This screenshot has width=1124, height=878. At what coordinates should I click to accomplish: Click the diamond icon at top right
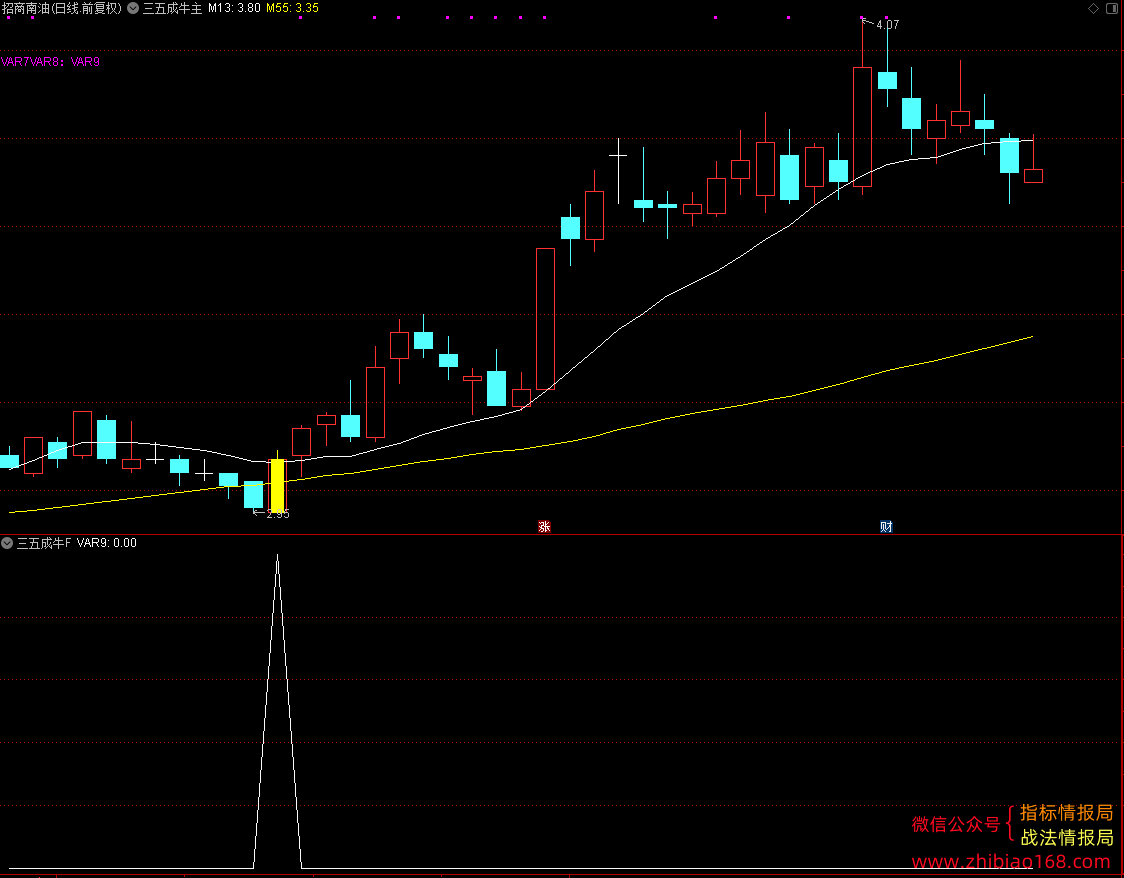pyautogui.click(x=1093, y=9)
